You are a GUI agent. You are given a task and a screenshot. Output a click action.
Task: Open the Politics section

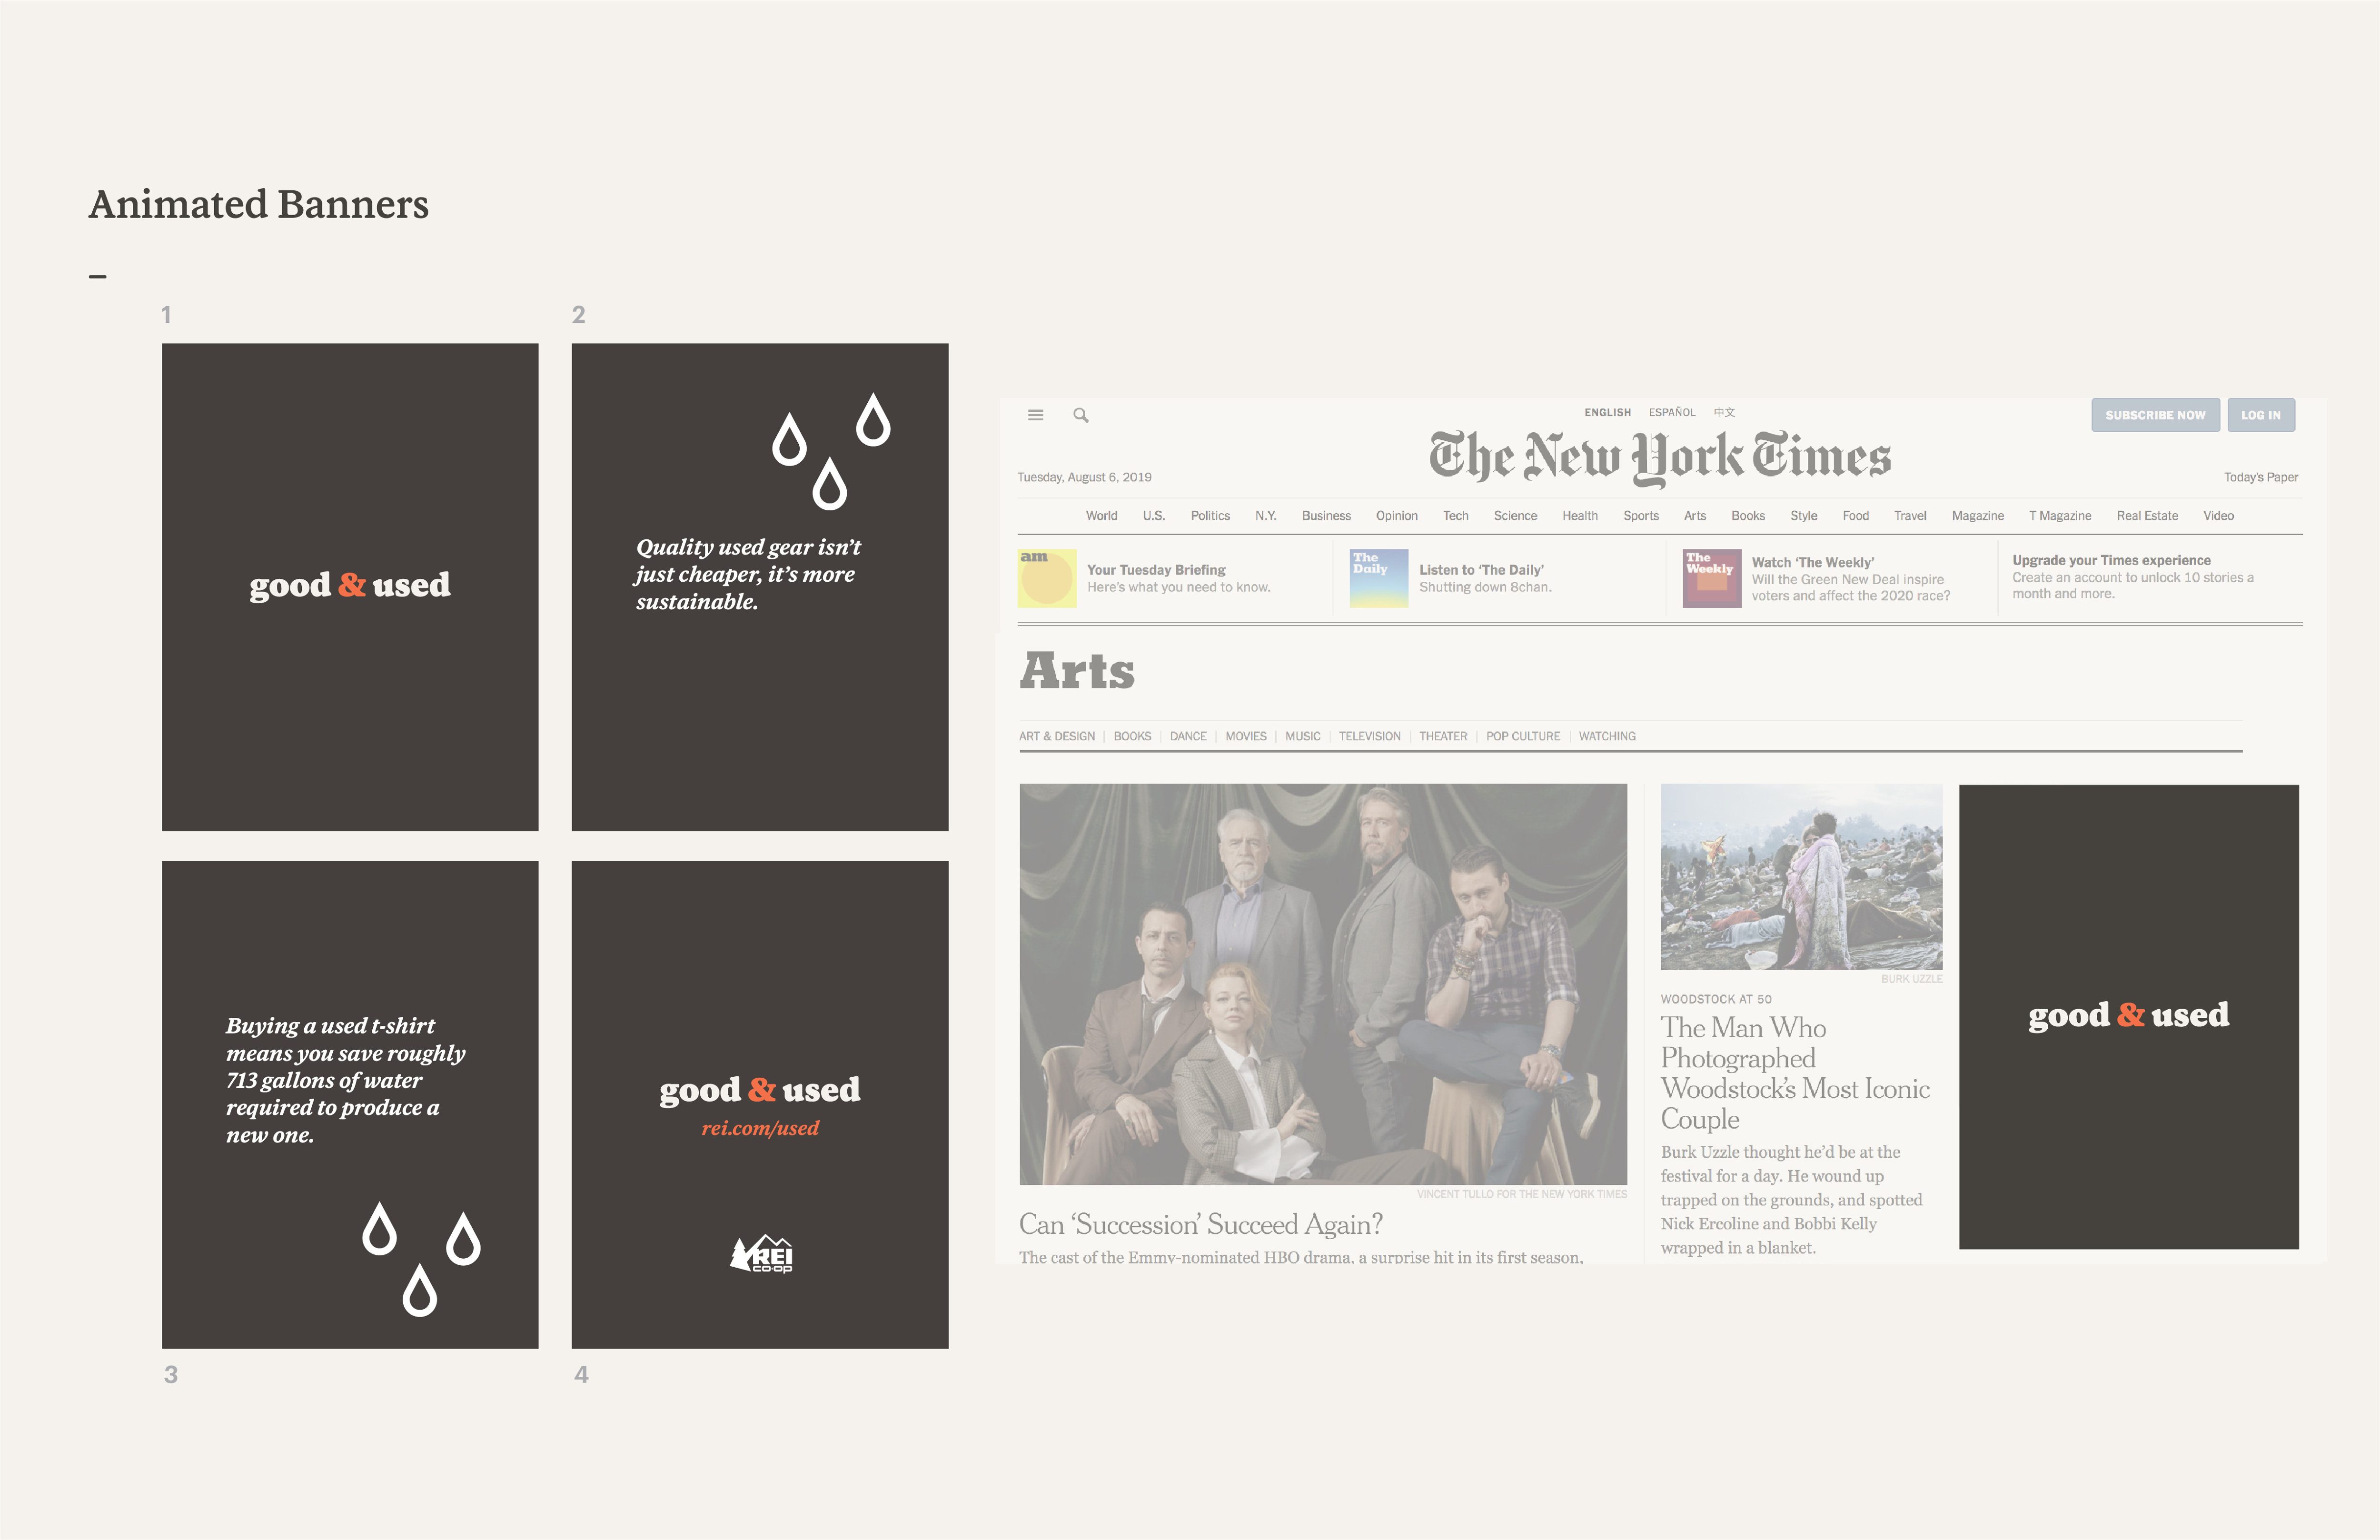tap(1210, 516)
